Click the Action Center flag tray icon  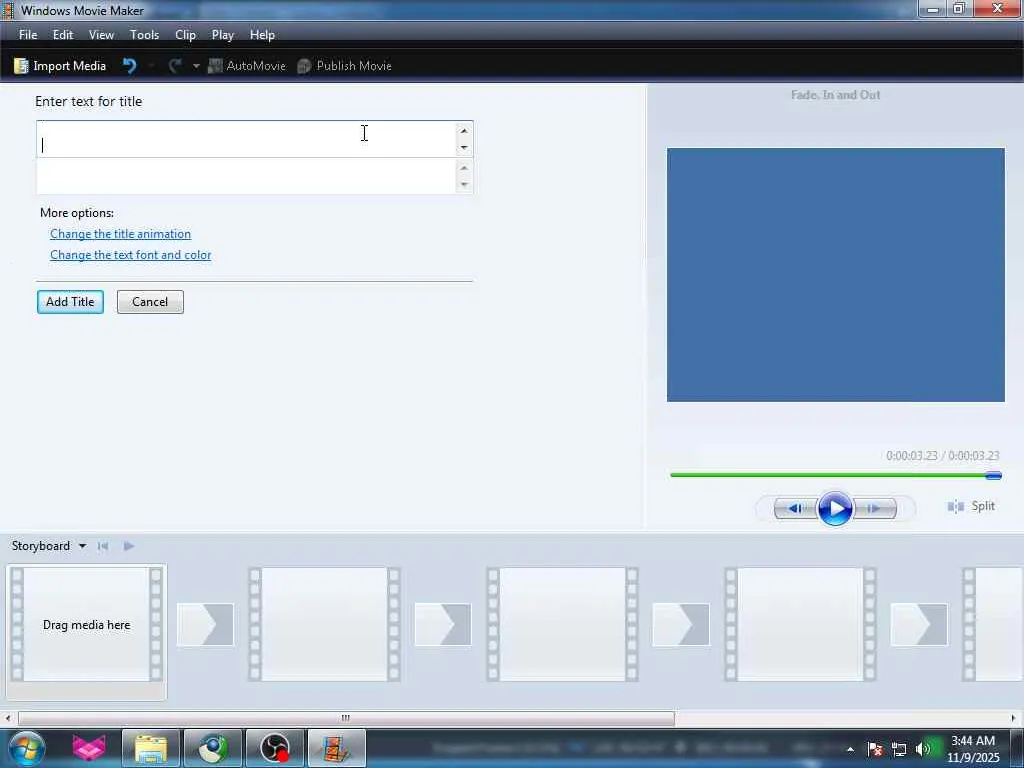tap(875, 749)
